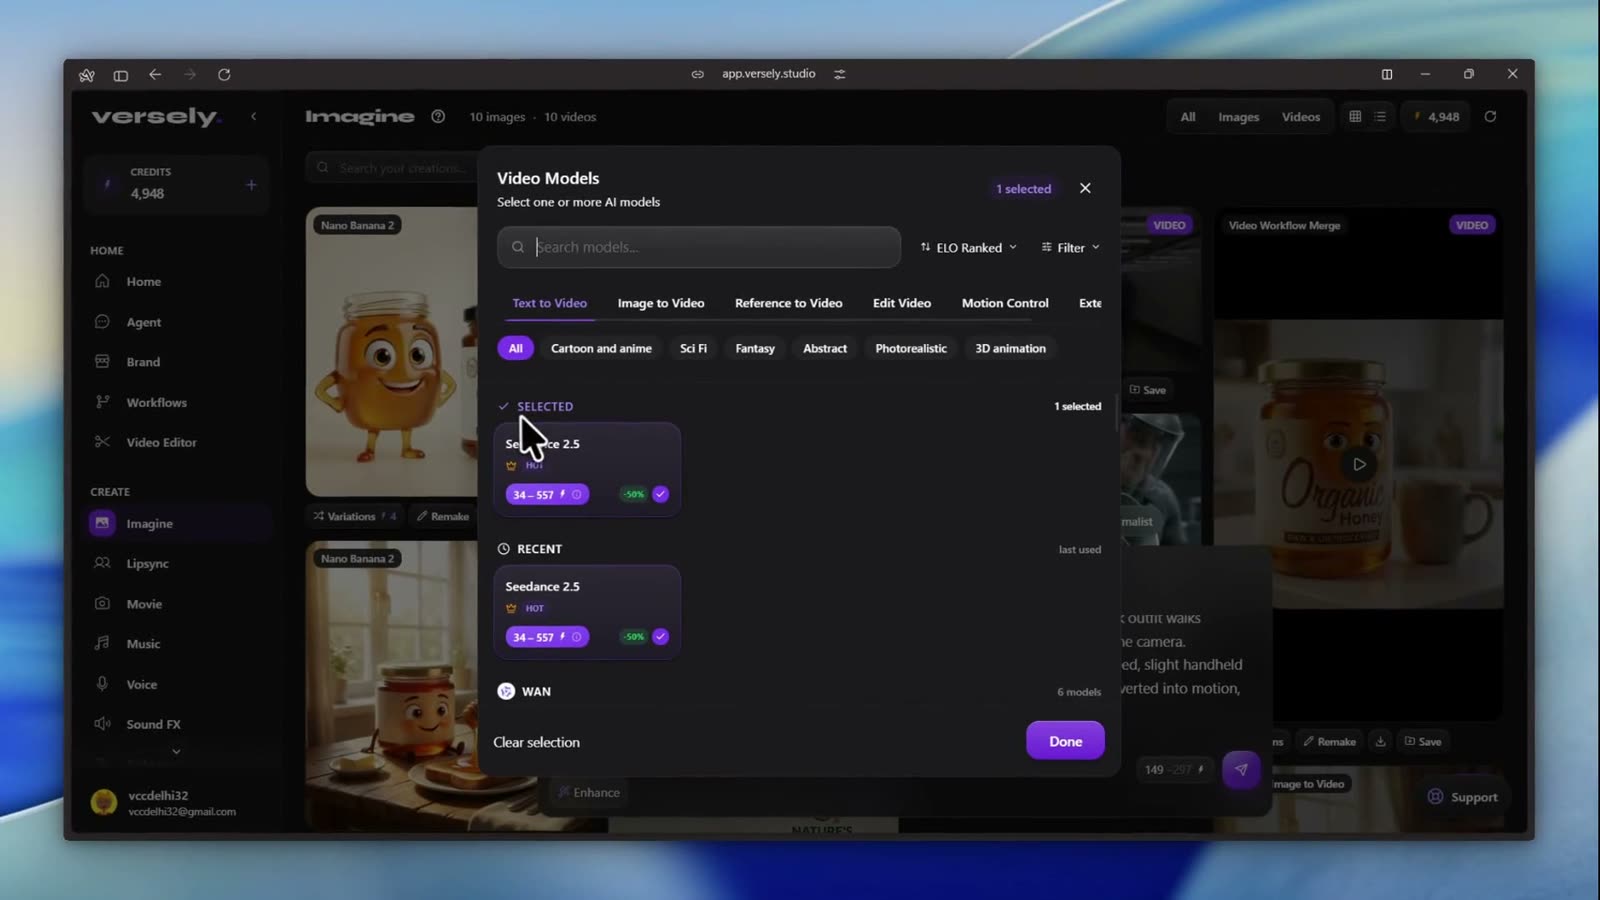Open Workflows from sidebar
The image size is (1600, 900).
pyautogui.click(x=156, y=402)
